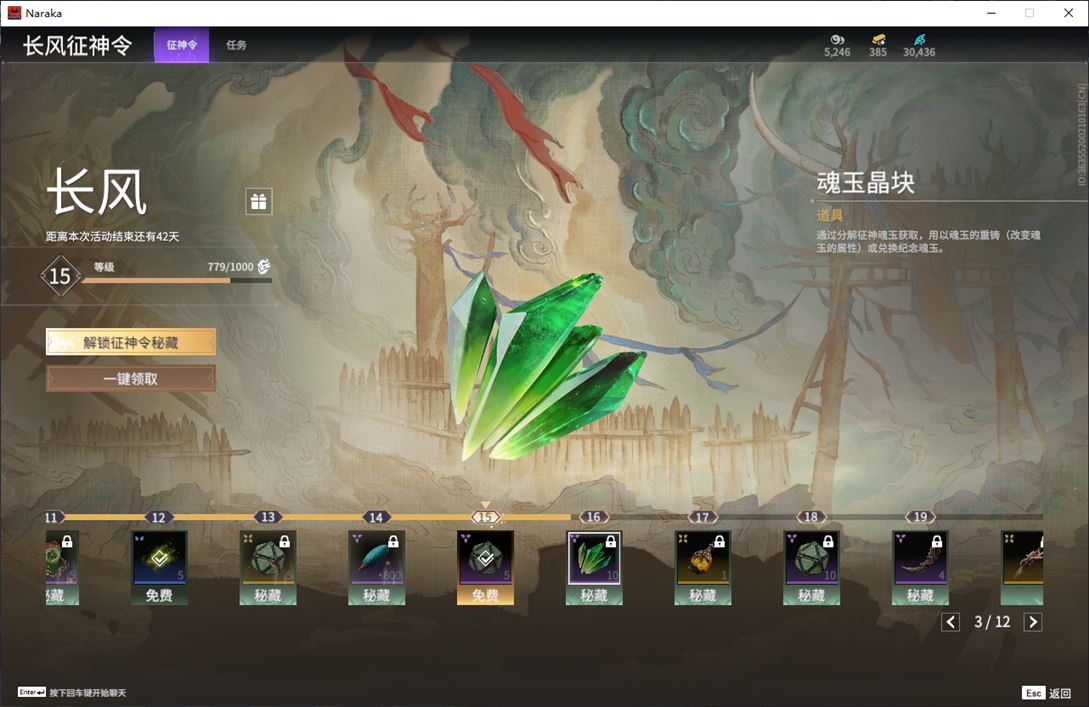Click the 3 / 12 page indicator

(992, 622)
